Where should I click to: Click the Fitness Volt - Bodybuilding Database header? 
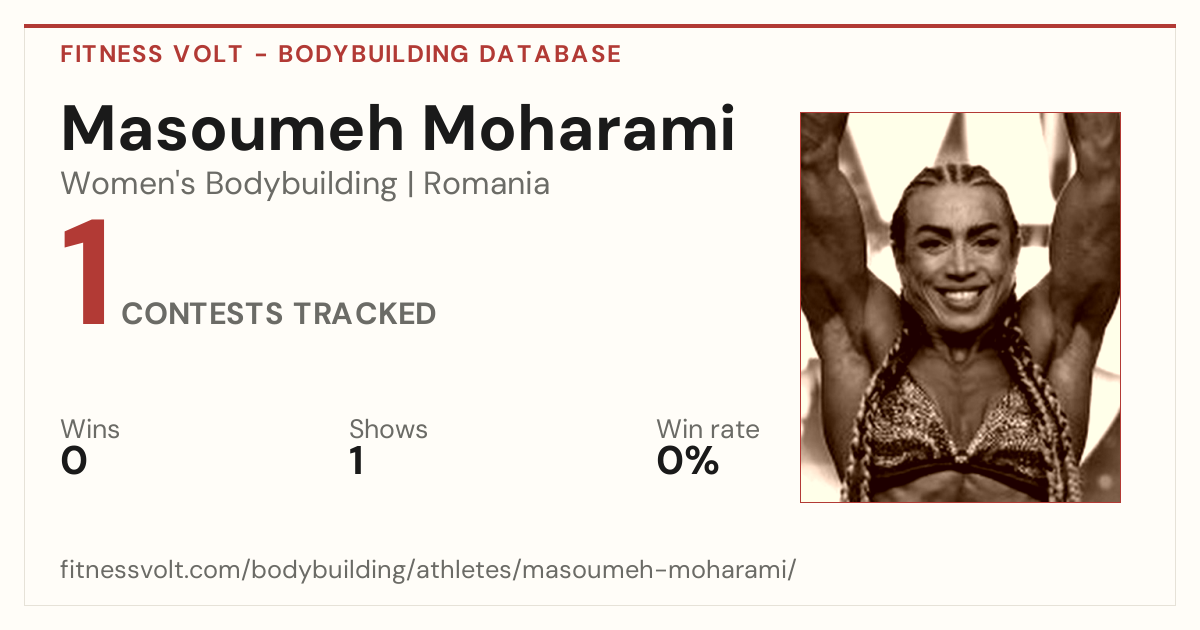pos(341,54)
